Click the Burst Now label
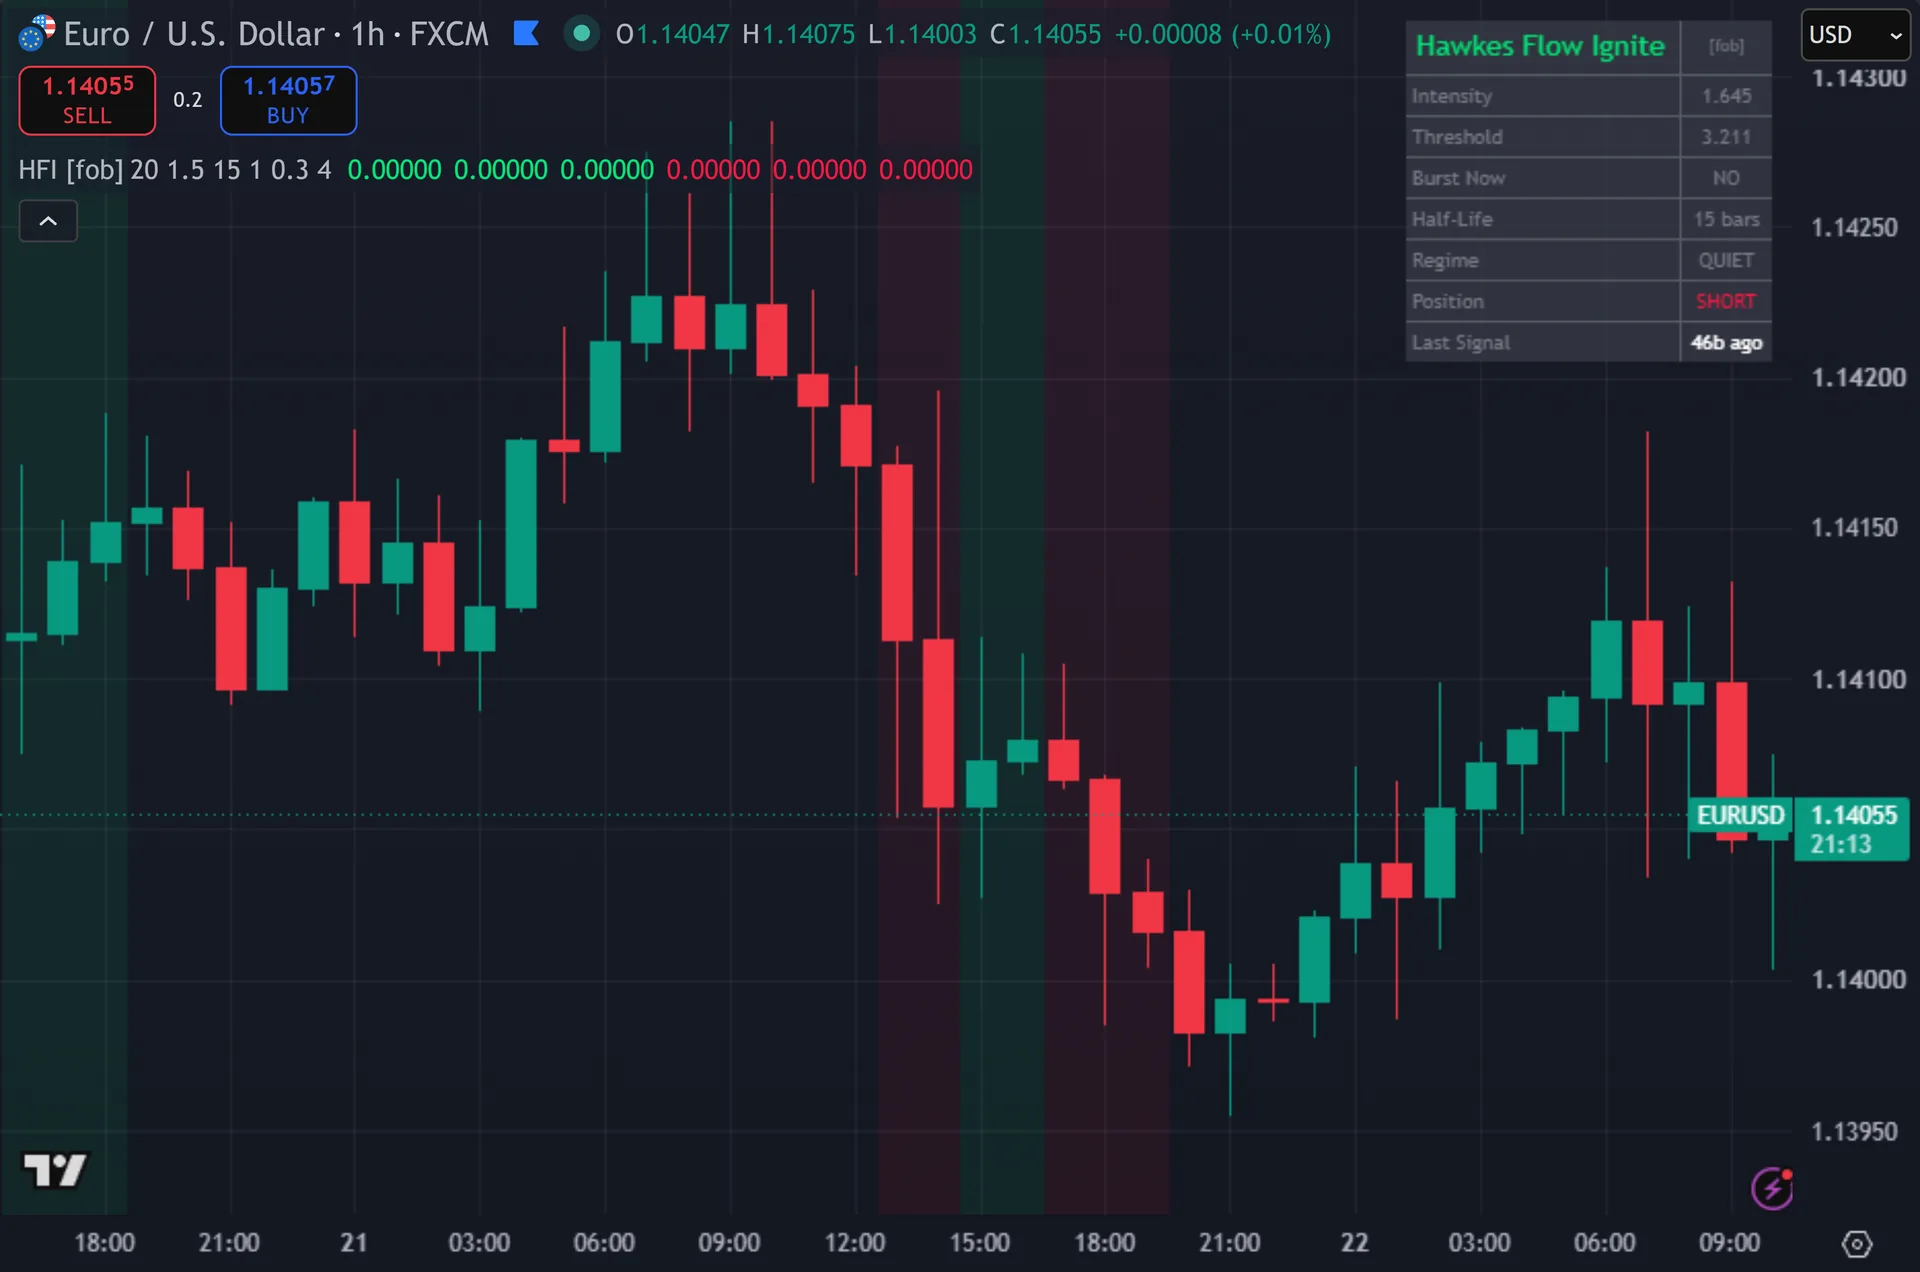This screenshot has height=1272, width=1920. [x=1458, y=178]
